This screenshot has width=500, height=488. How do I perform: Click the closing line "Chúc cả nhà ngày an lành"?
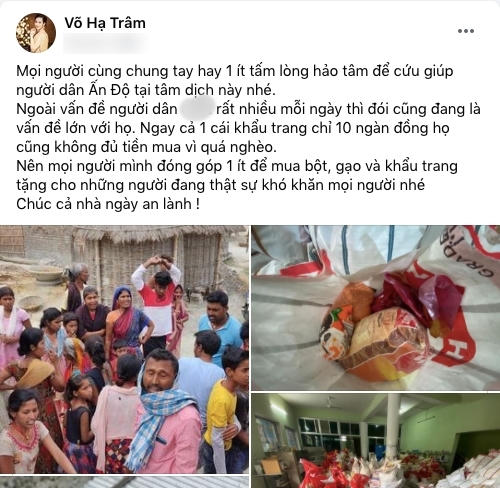108,204
